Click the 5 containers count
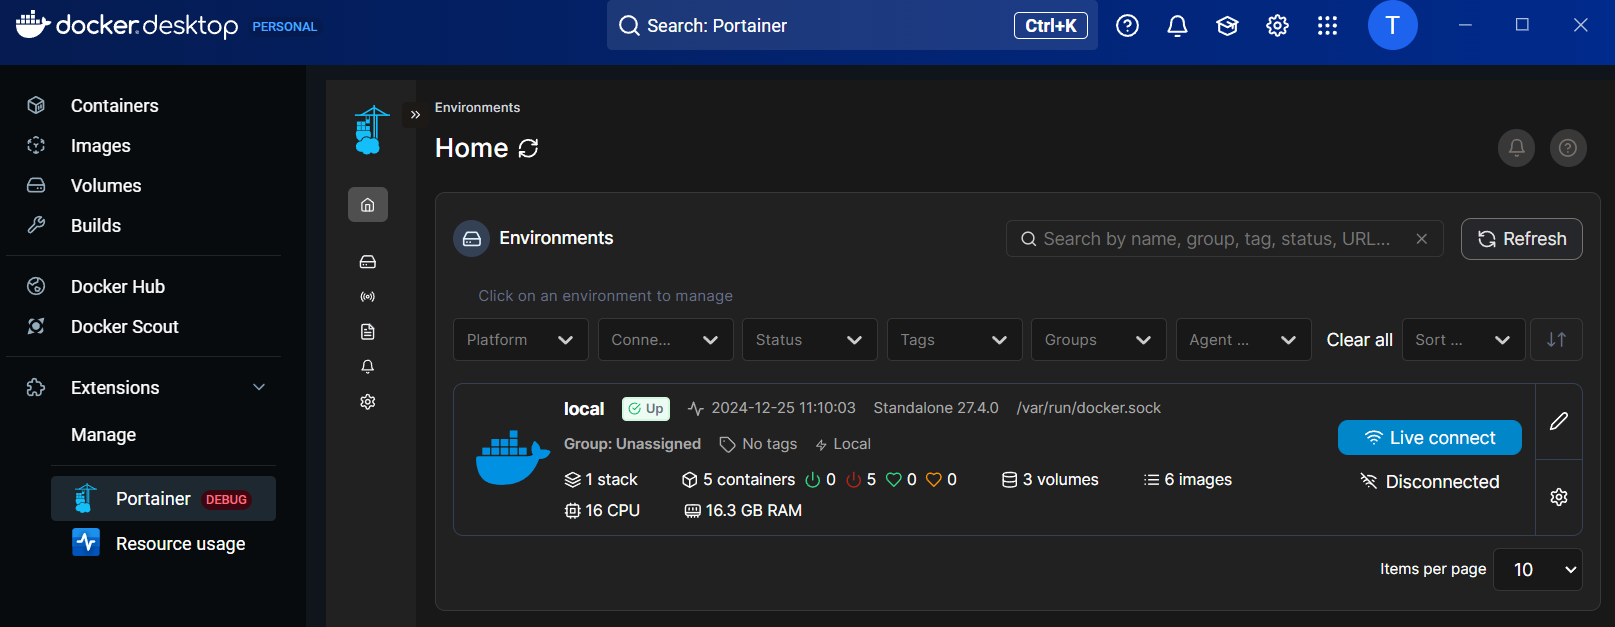 739,480
